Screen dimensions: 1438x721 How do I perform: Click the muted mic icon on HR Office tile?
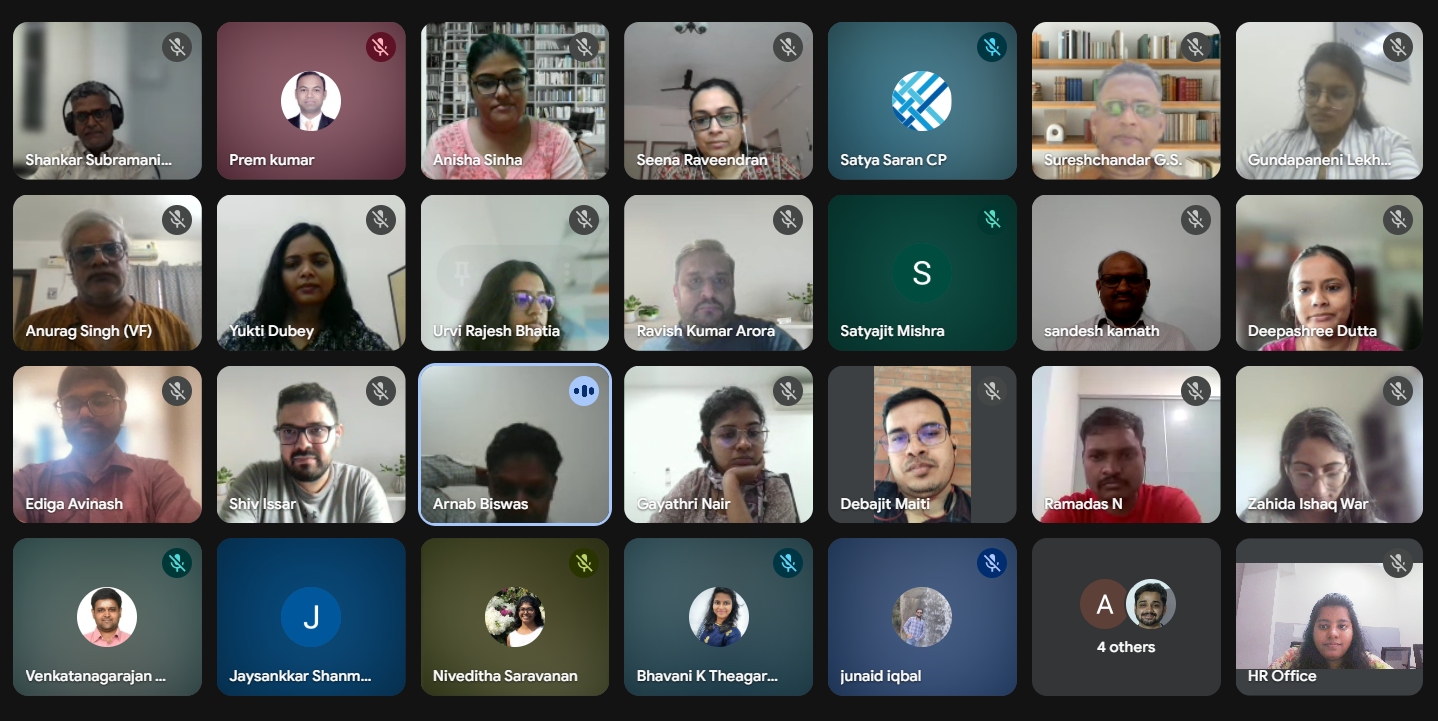click(1398, 564)
